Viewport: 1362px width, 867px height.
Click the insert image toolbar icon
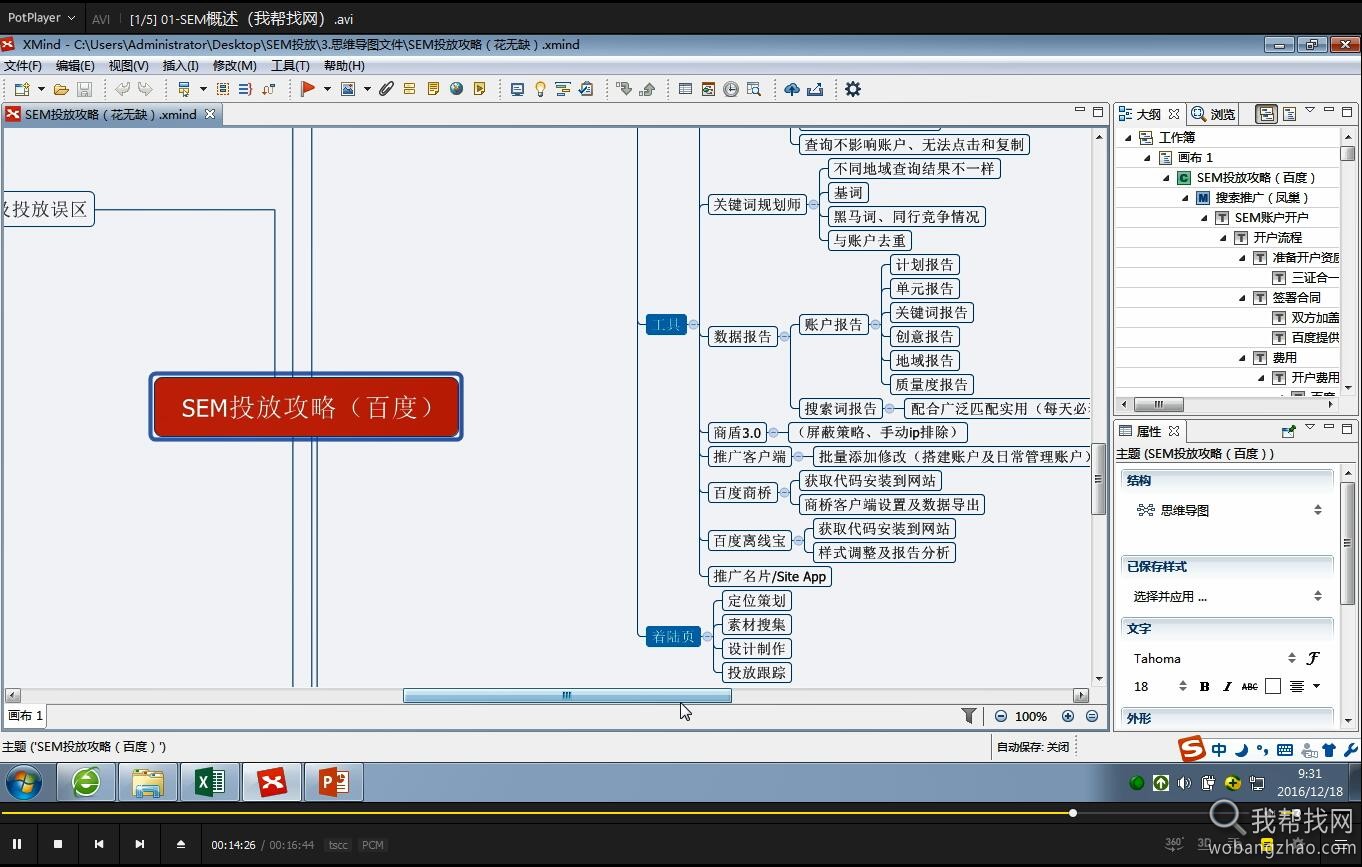(348, 89)
